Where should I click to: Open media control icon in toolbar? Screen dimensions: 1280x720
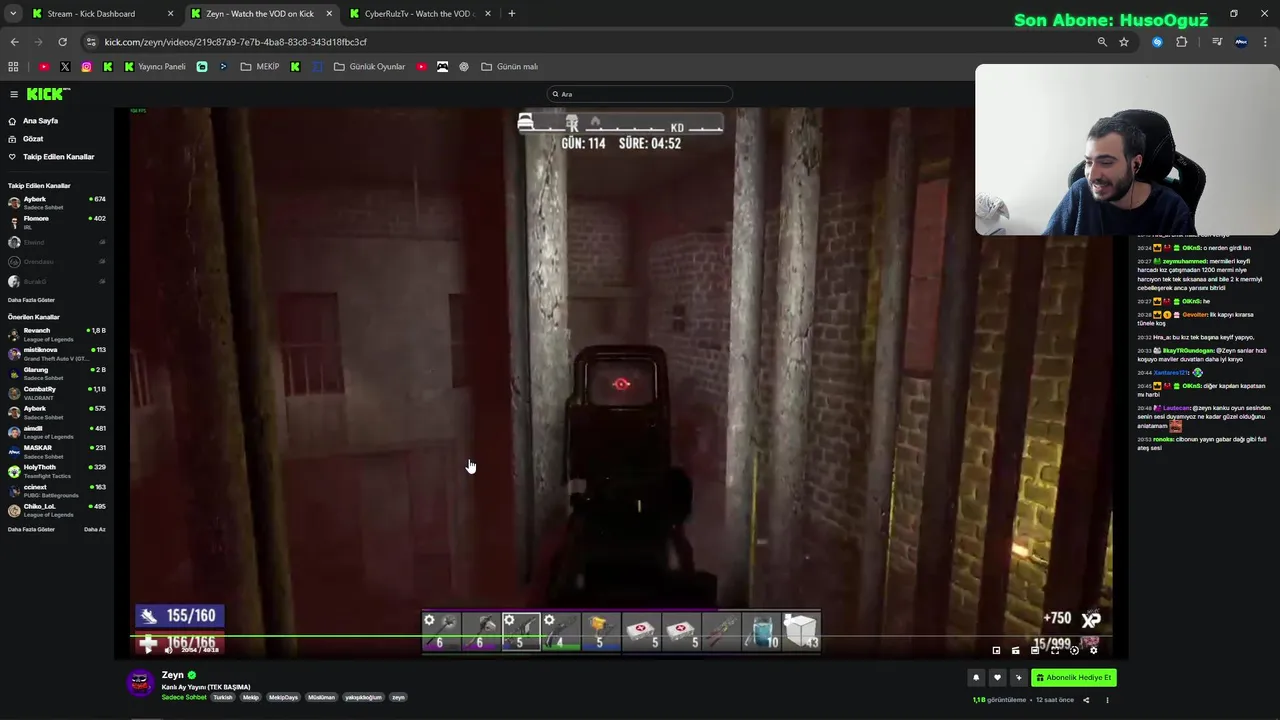[1217, 42]
